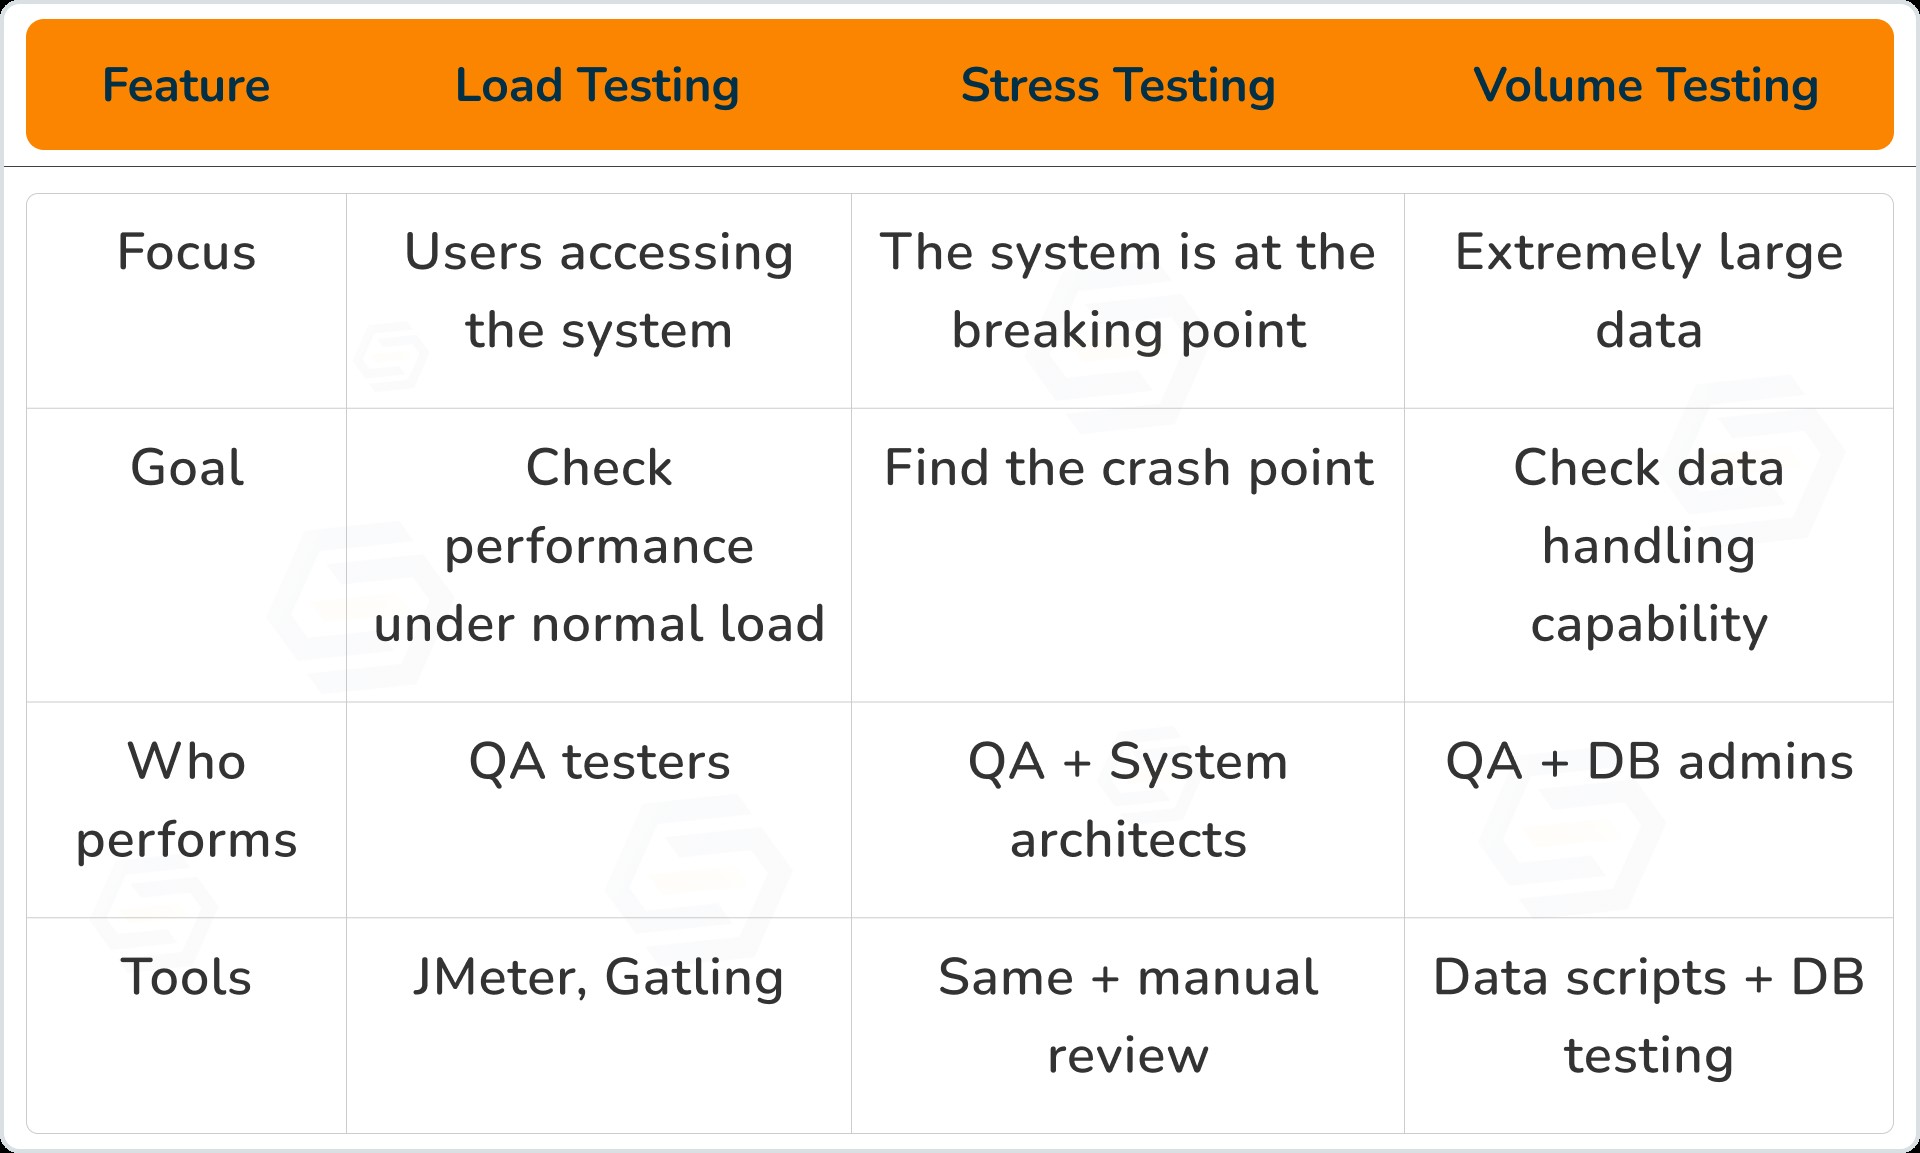Select the 'Extremely large data' cell
This screenshot has width=1920, height=1153.
coord(1649,291)
